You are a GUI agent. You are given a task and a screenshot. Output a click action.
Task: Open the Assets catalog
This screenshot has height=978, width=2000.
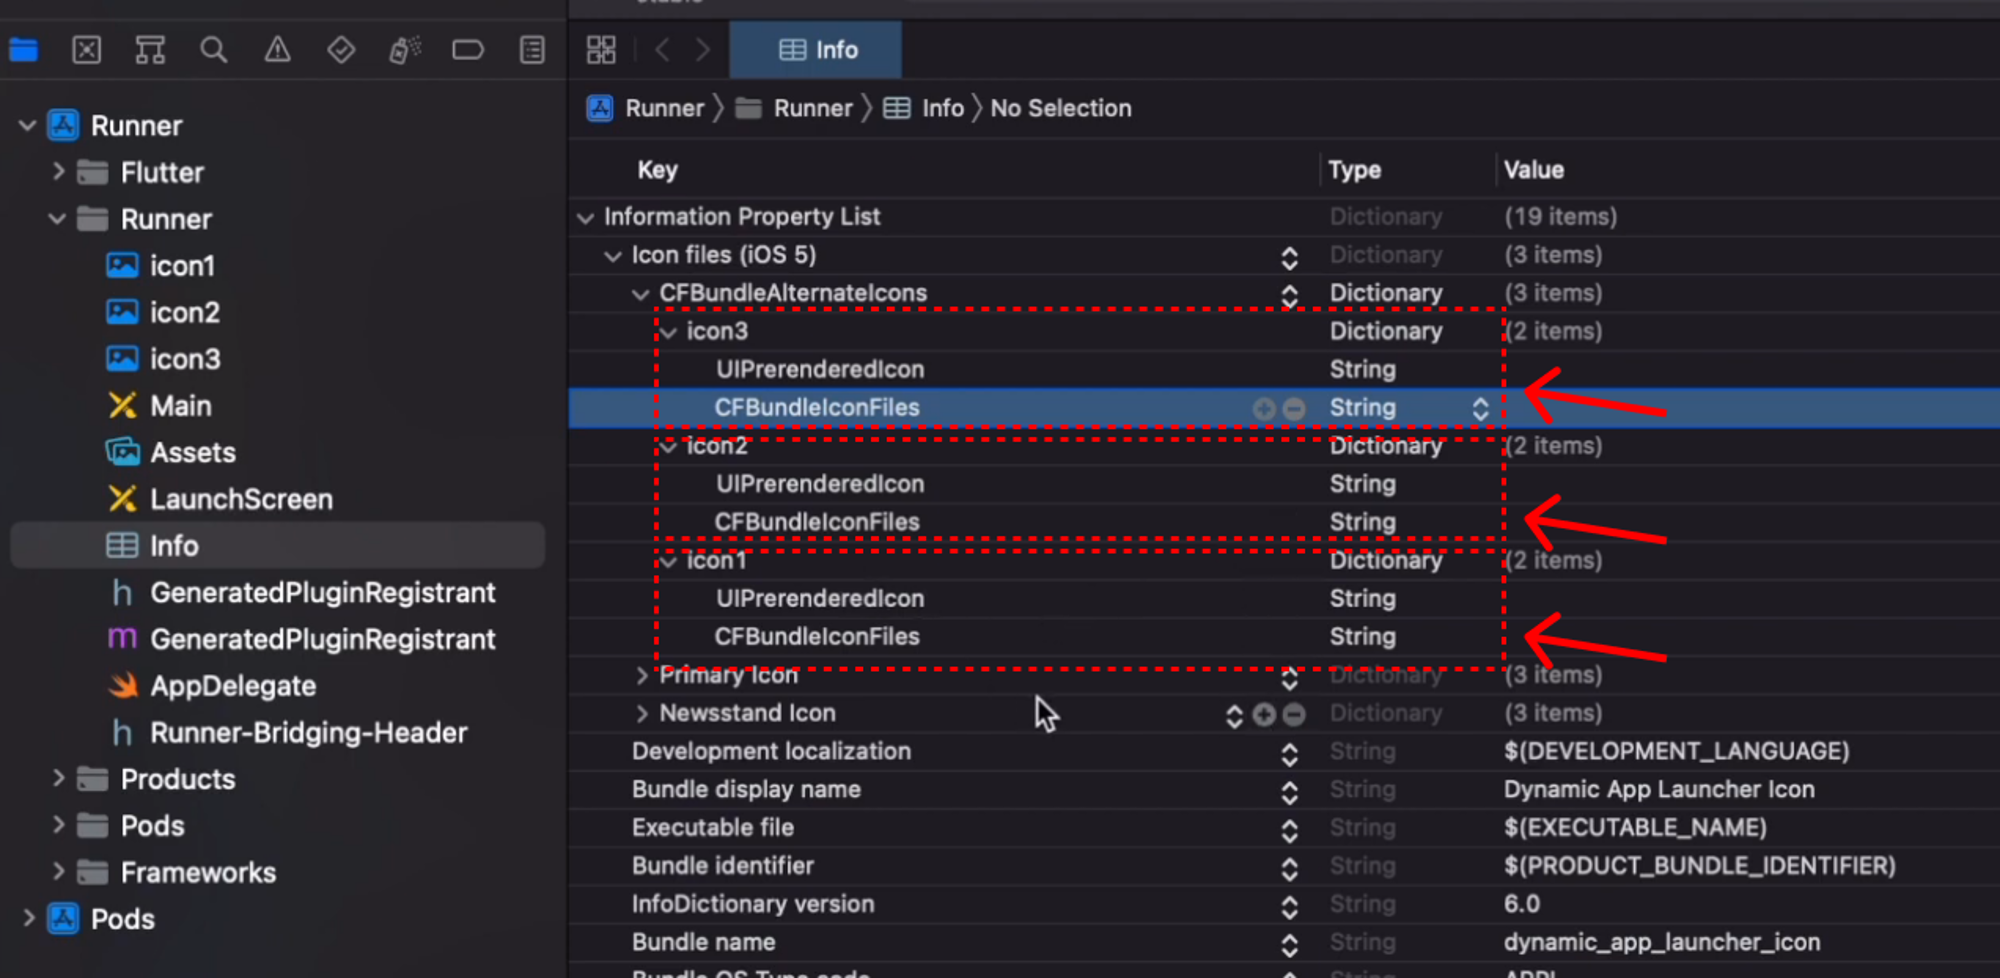[171, 452]
